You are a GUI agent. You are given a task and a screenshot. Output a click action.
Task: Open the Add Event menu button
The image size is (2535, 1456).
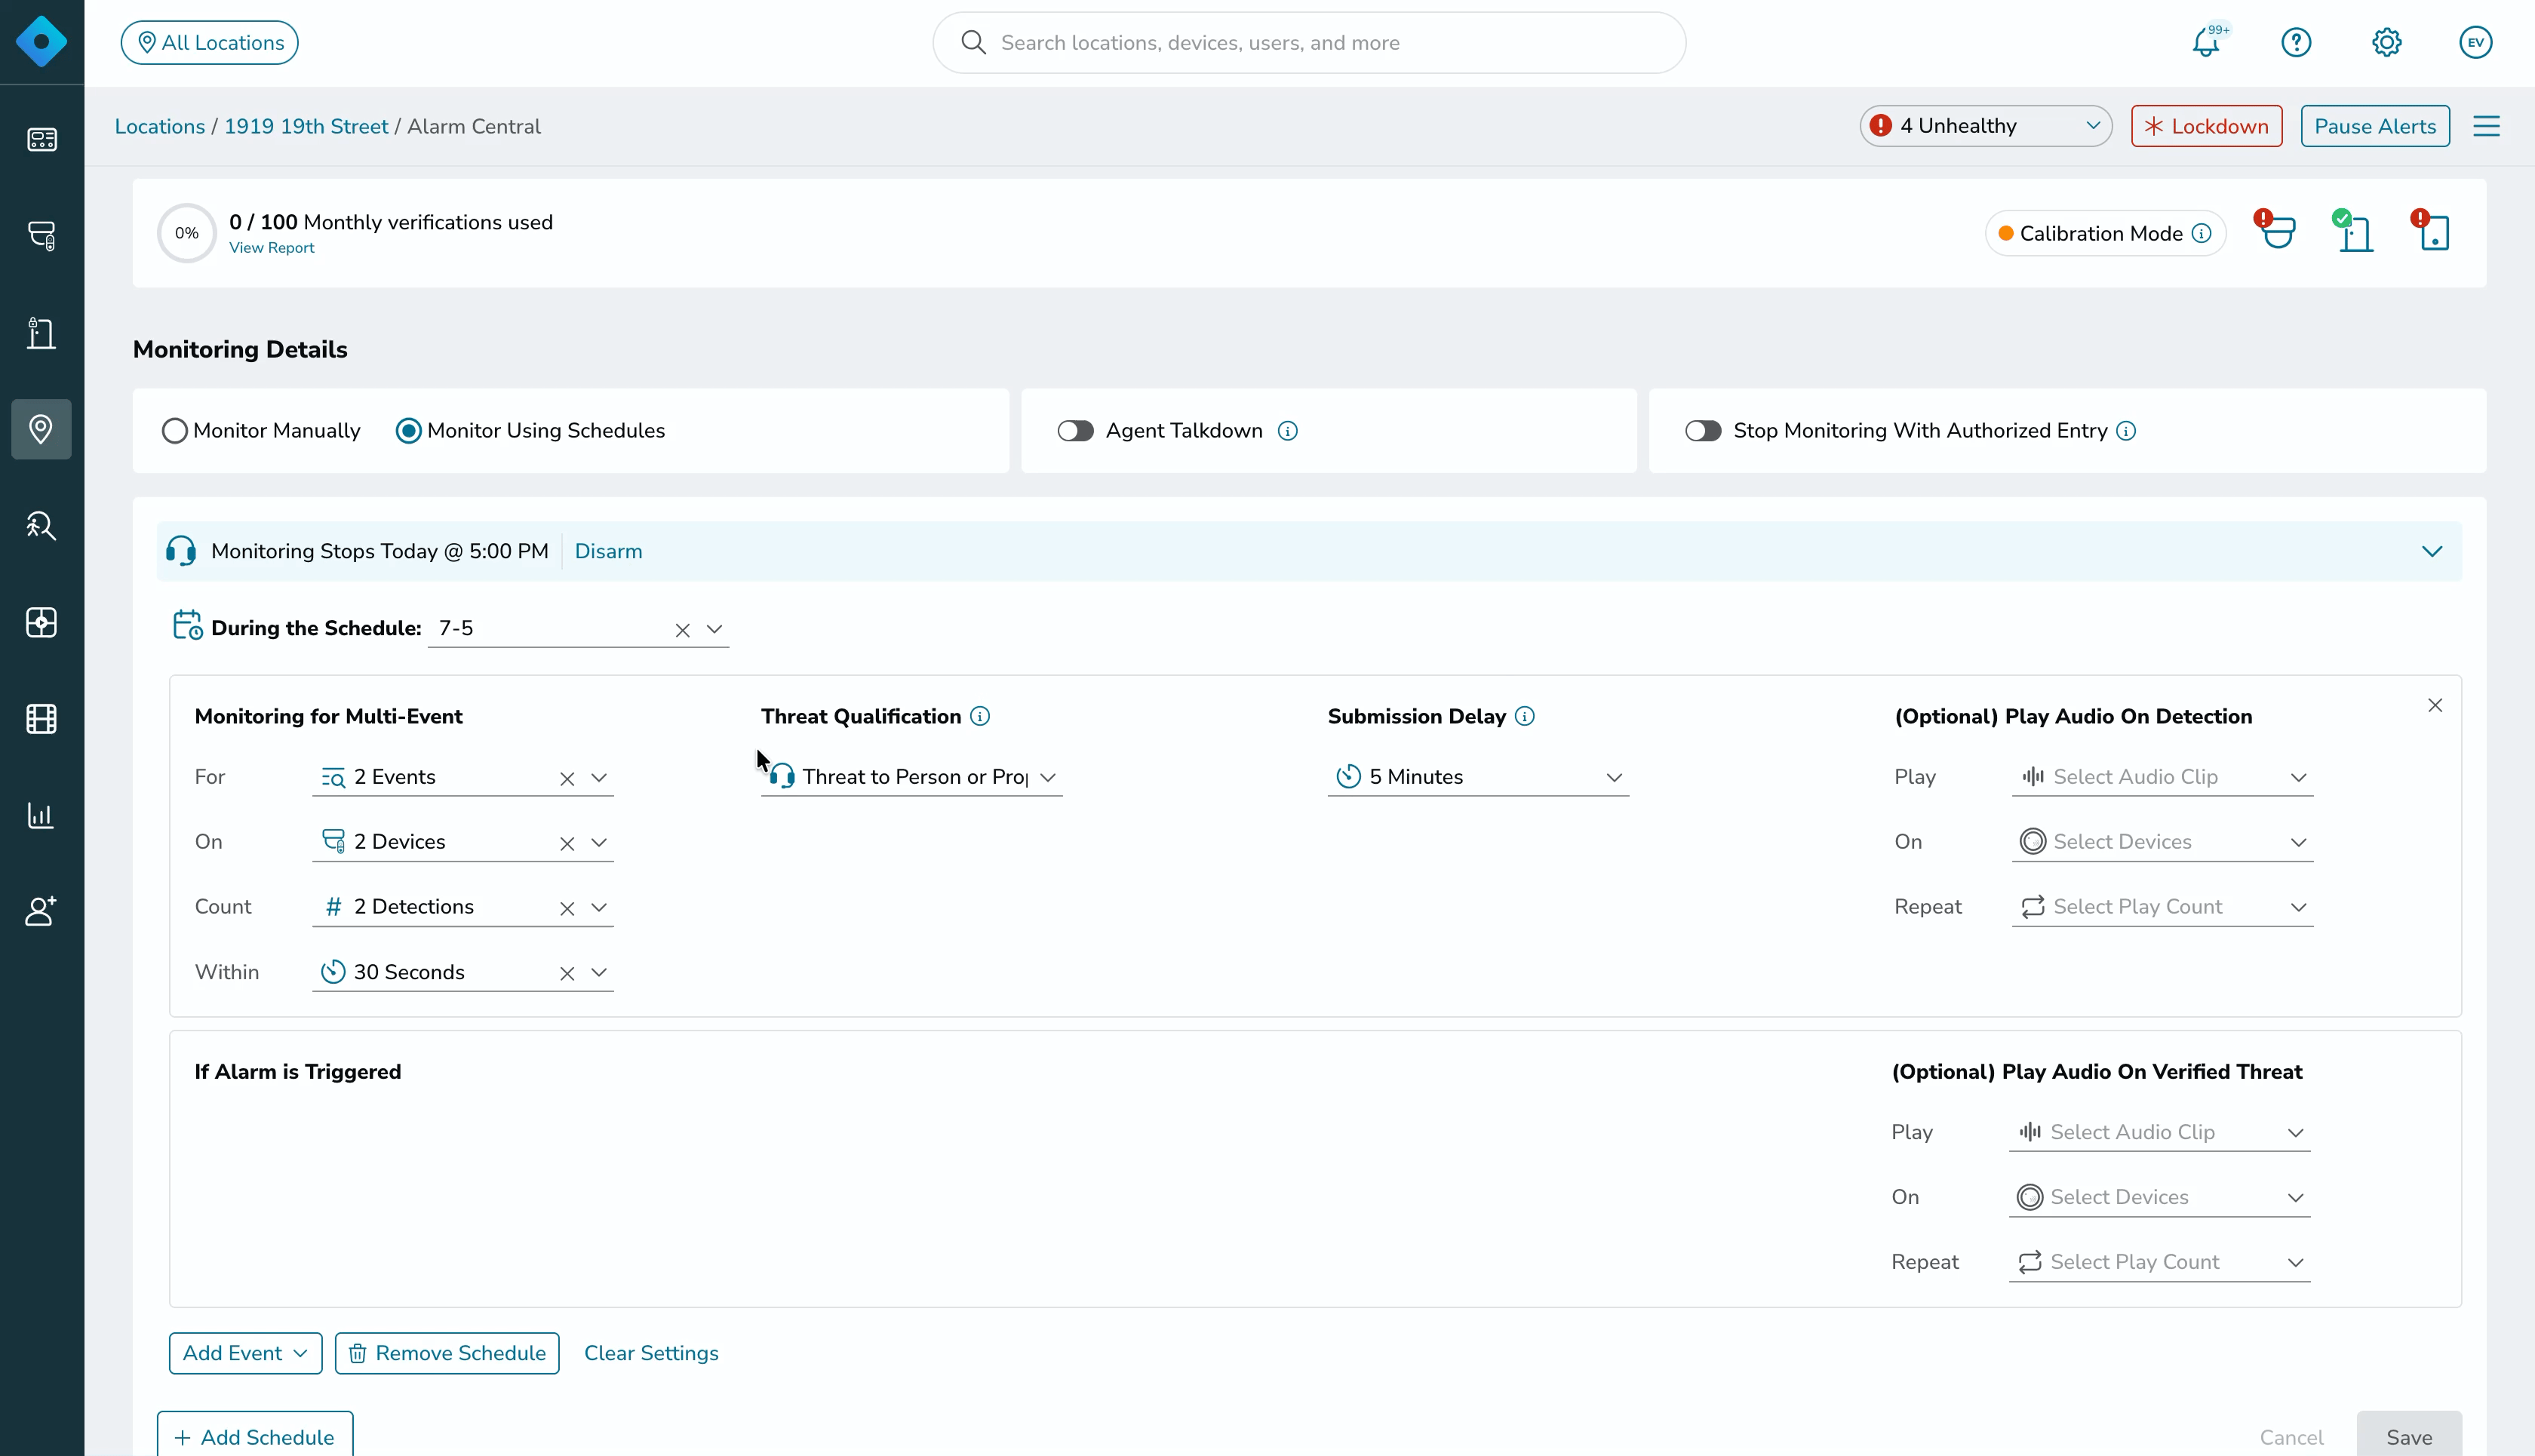[x=245, y=1353]
